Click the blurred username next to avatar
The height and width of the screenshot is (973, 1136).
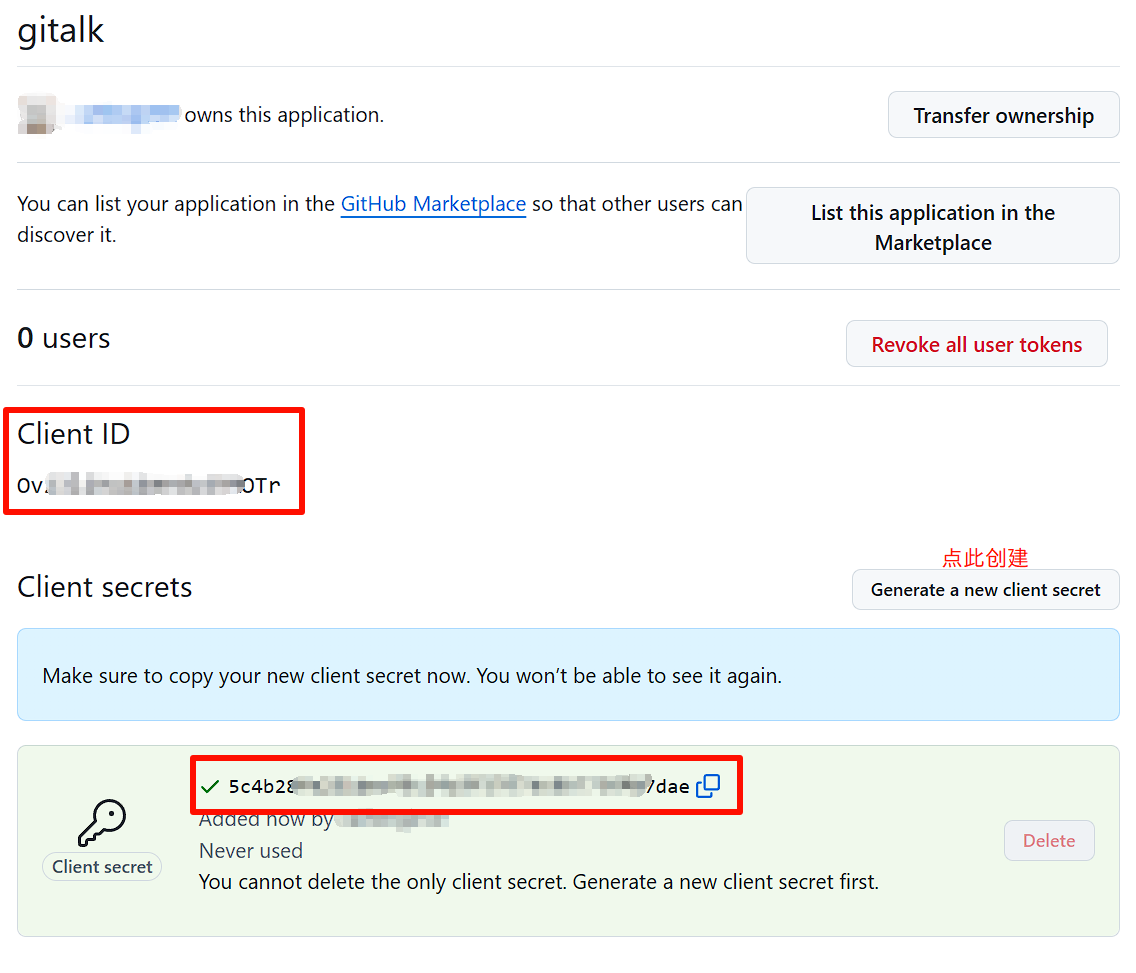tap(121, 114)
